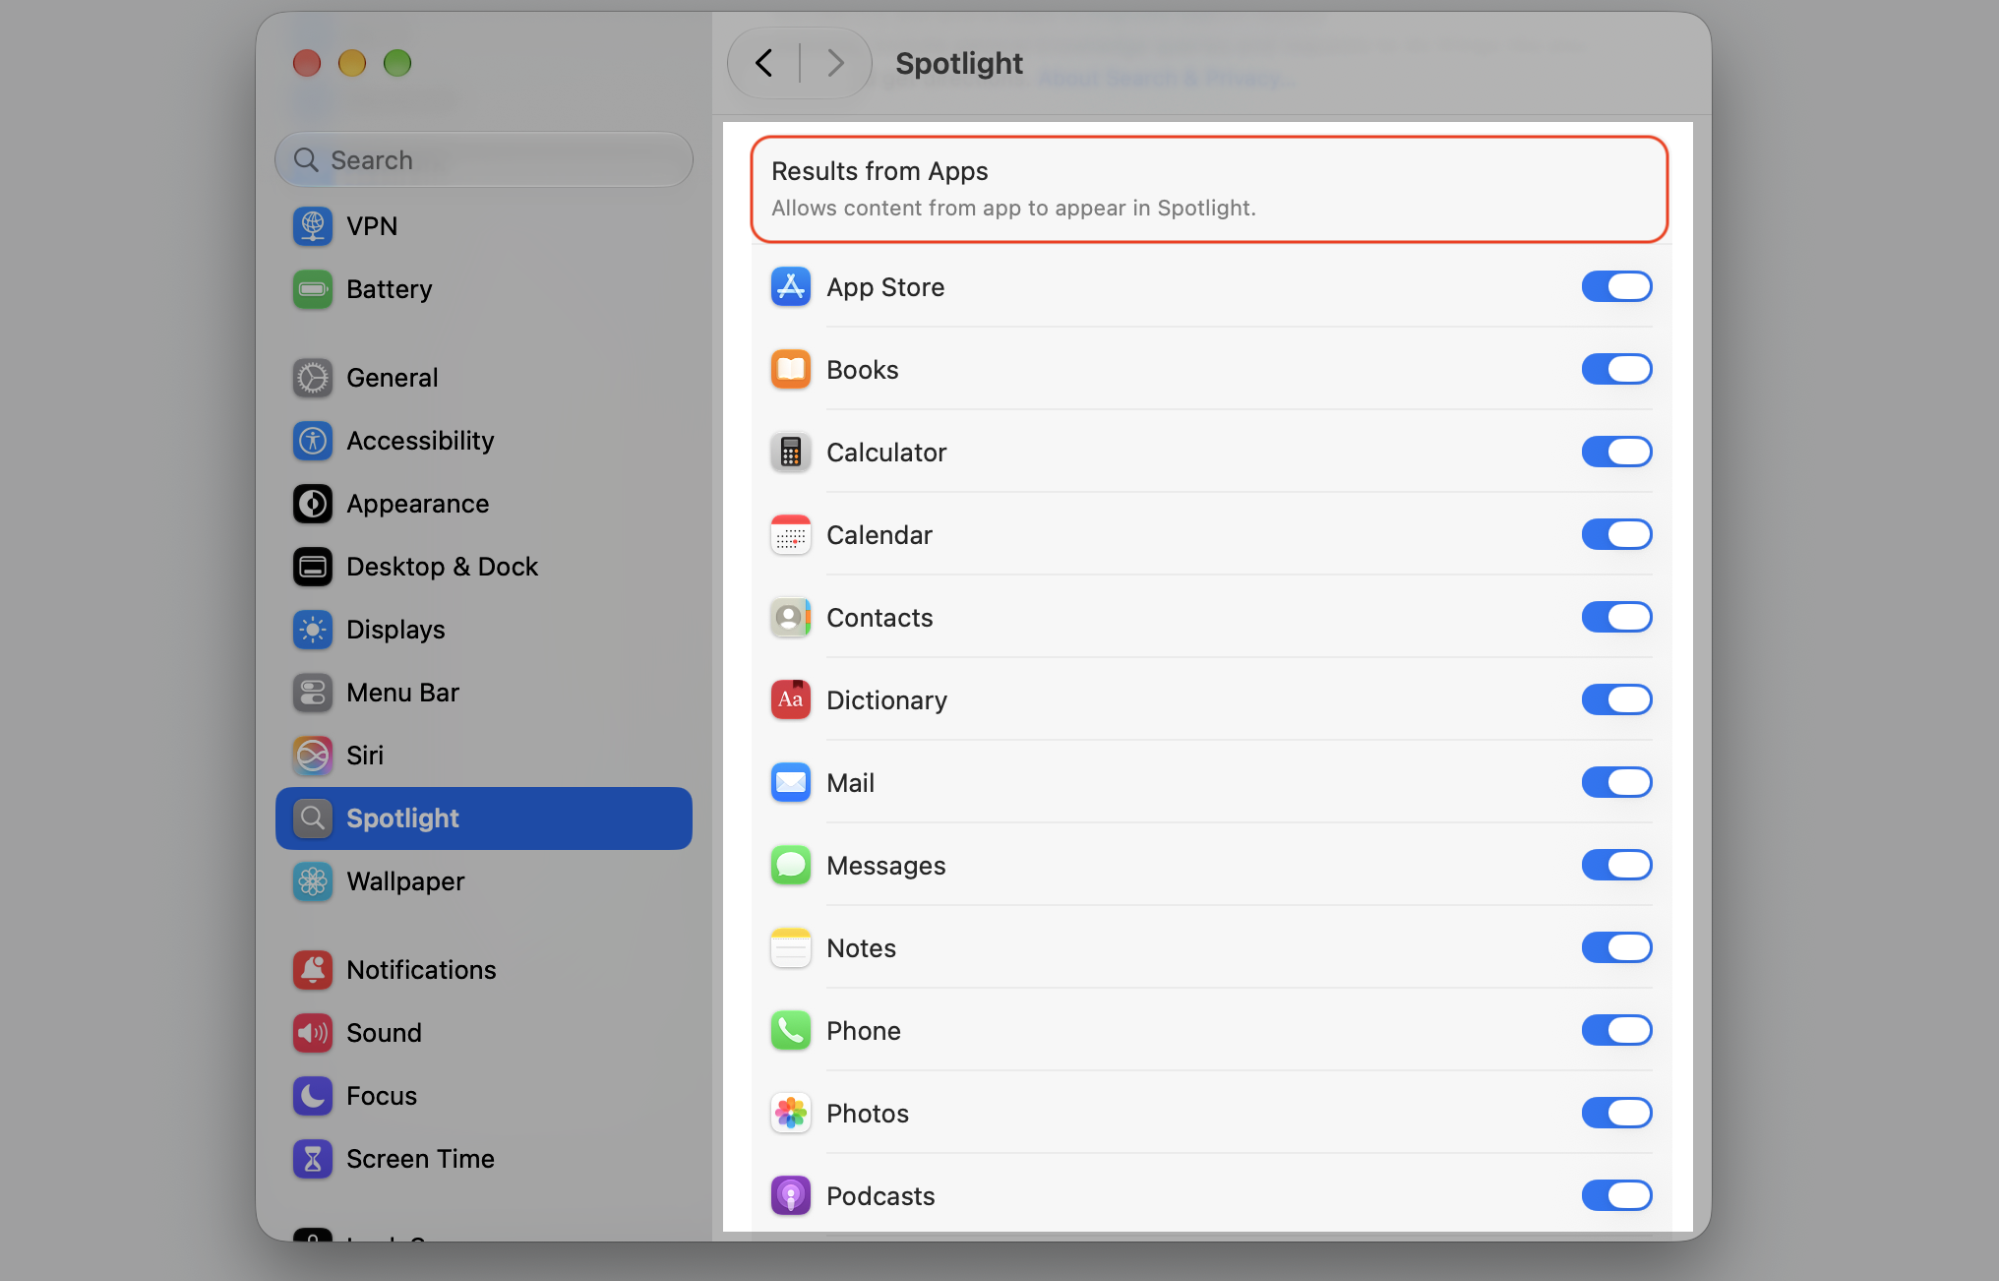This screenshot has width=1999, height=1281.
Task: Click the Podcasts app icon
Action: tap(790, 1196)
